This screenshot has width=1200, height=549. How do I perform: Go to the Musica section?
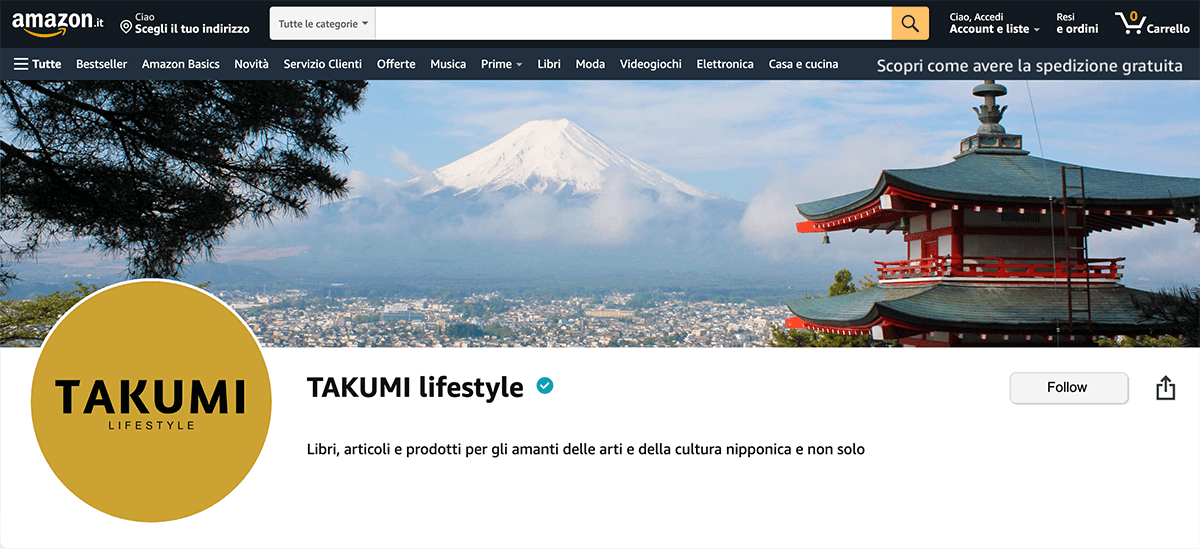pos(448,64)
